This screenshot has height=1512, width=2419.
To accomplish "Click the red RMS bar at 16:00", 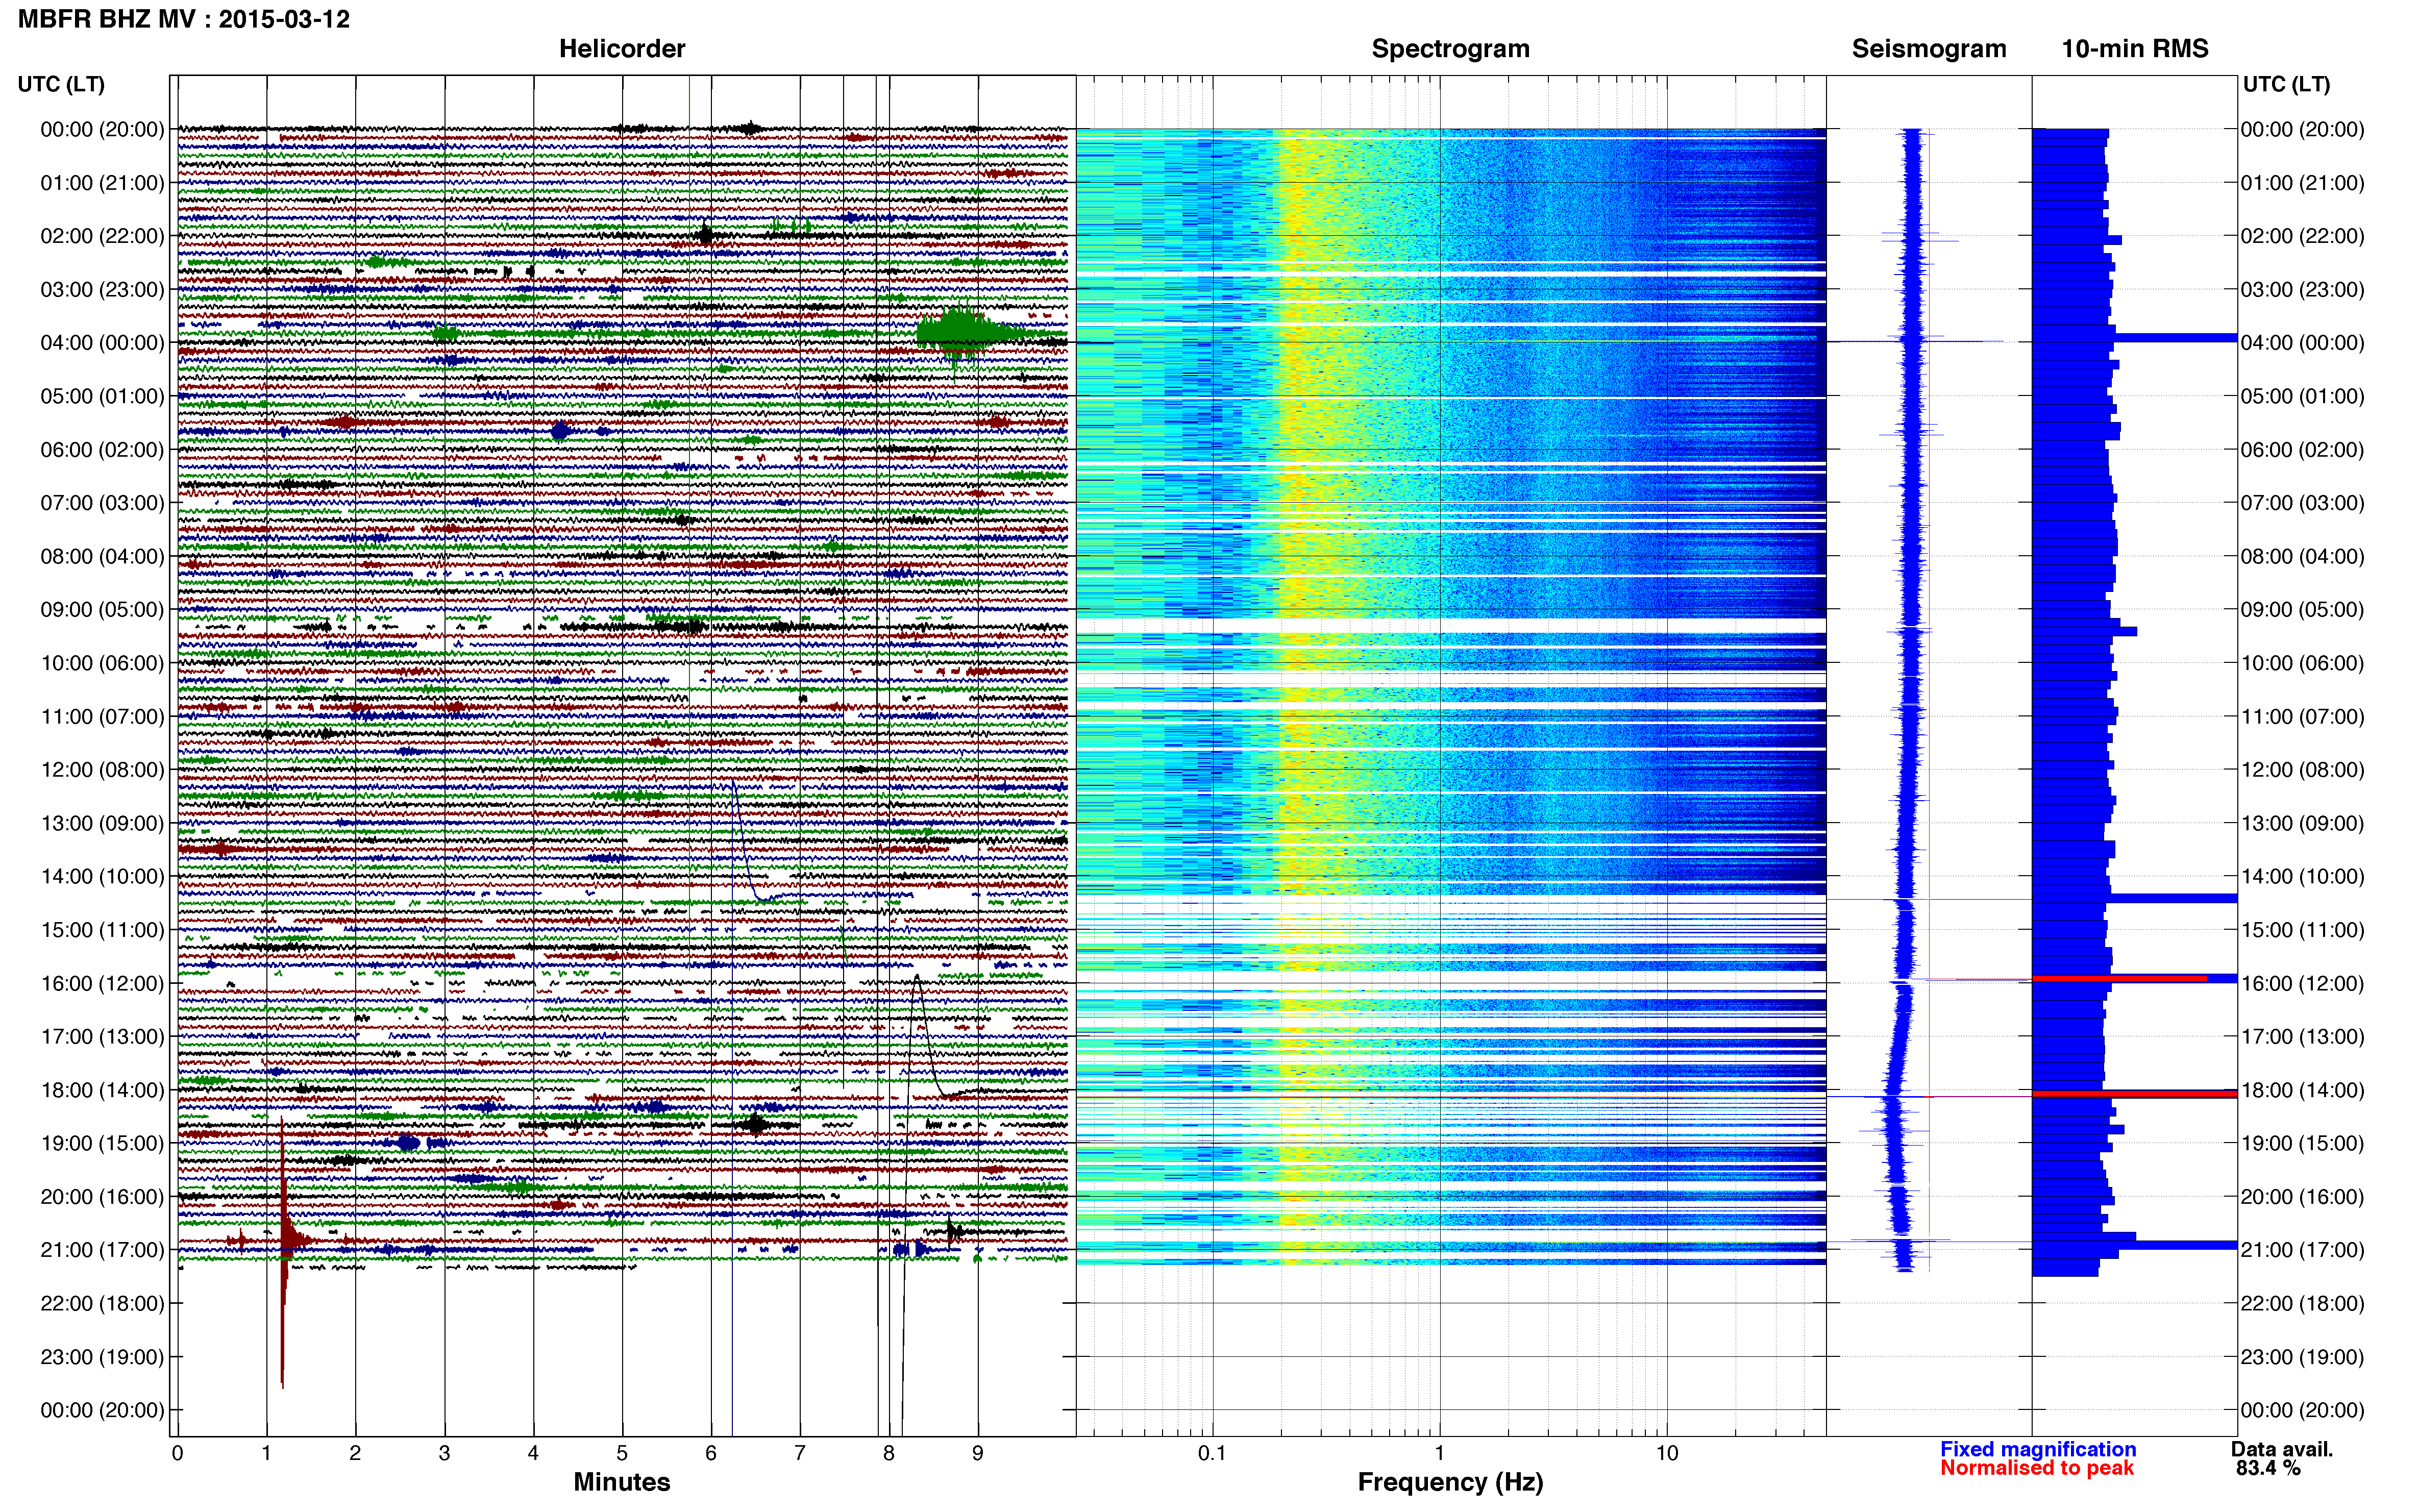I will click(x=2119, y=979).
